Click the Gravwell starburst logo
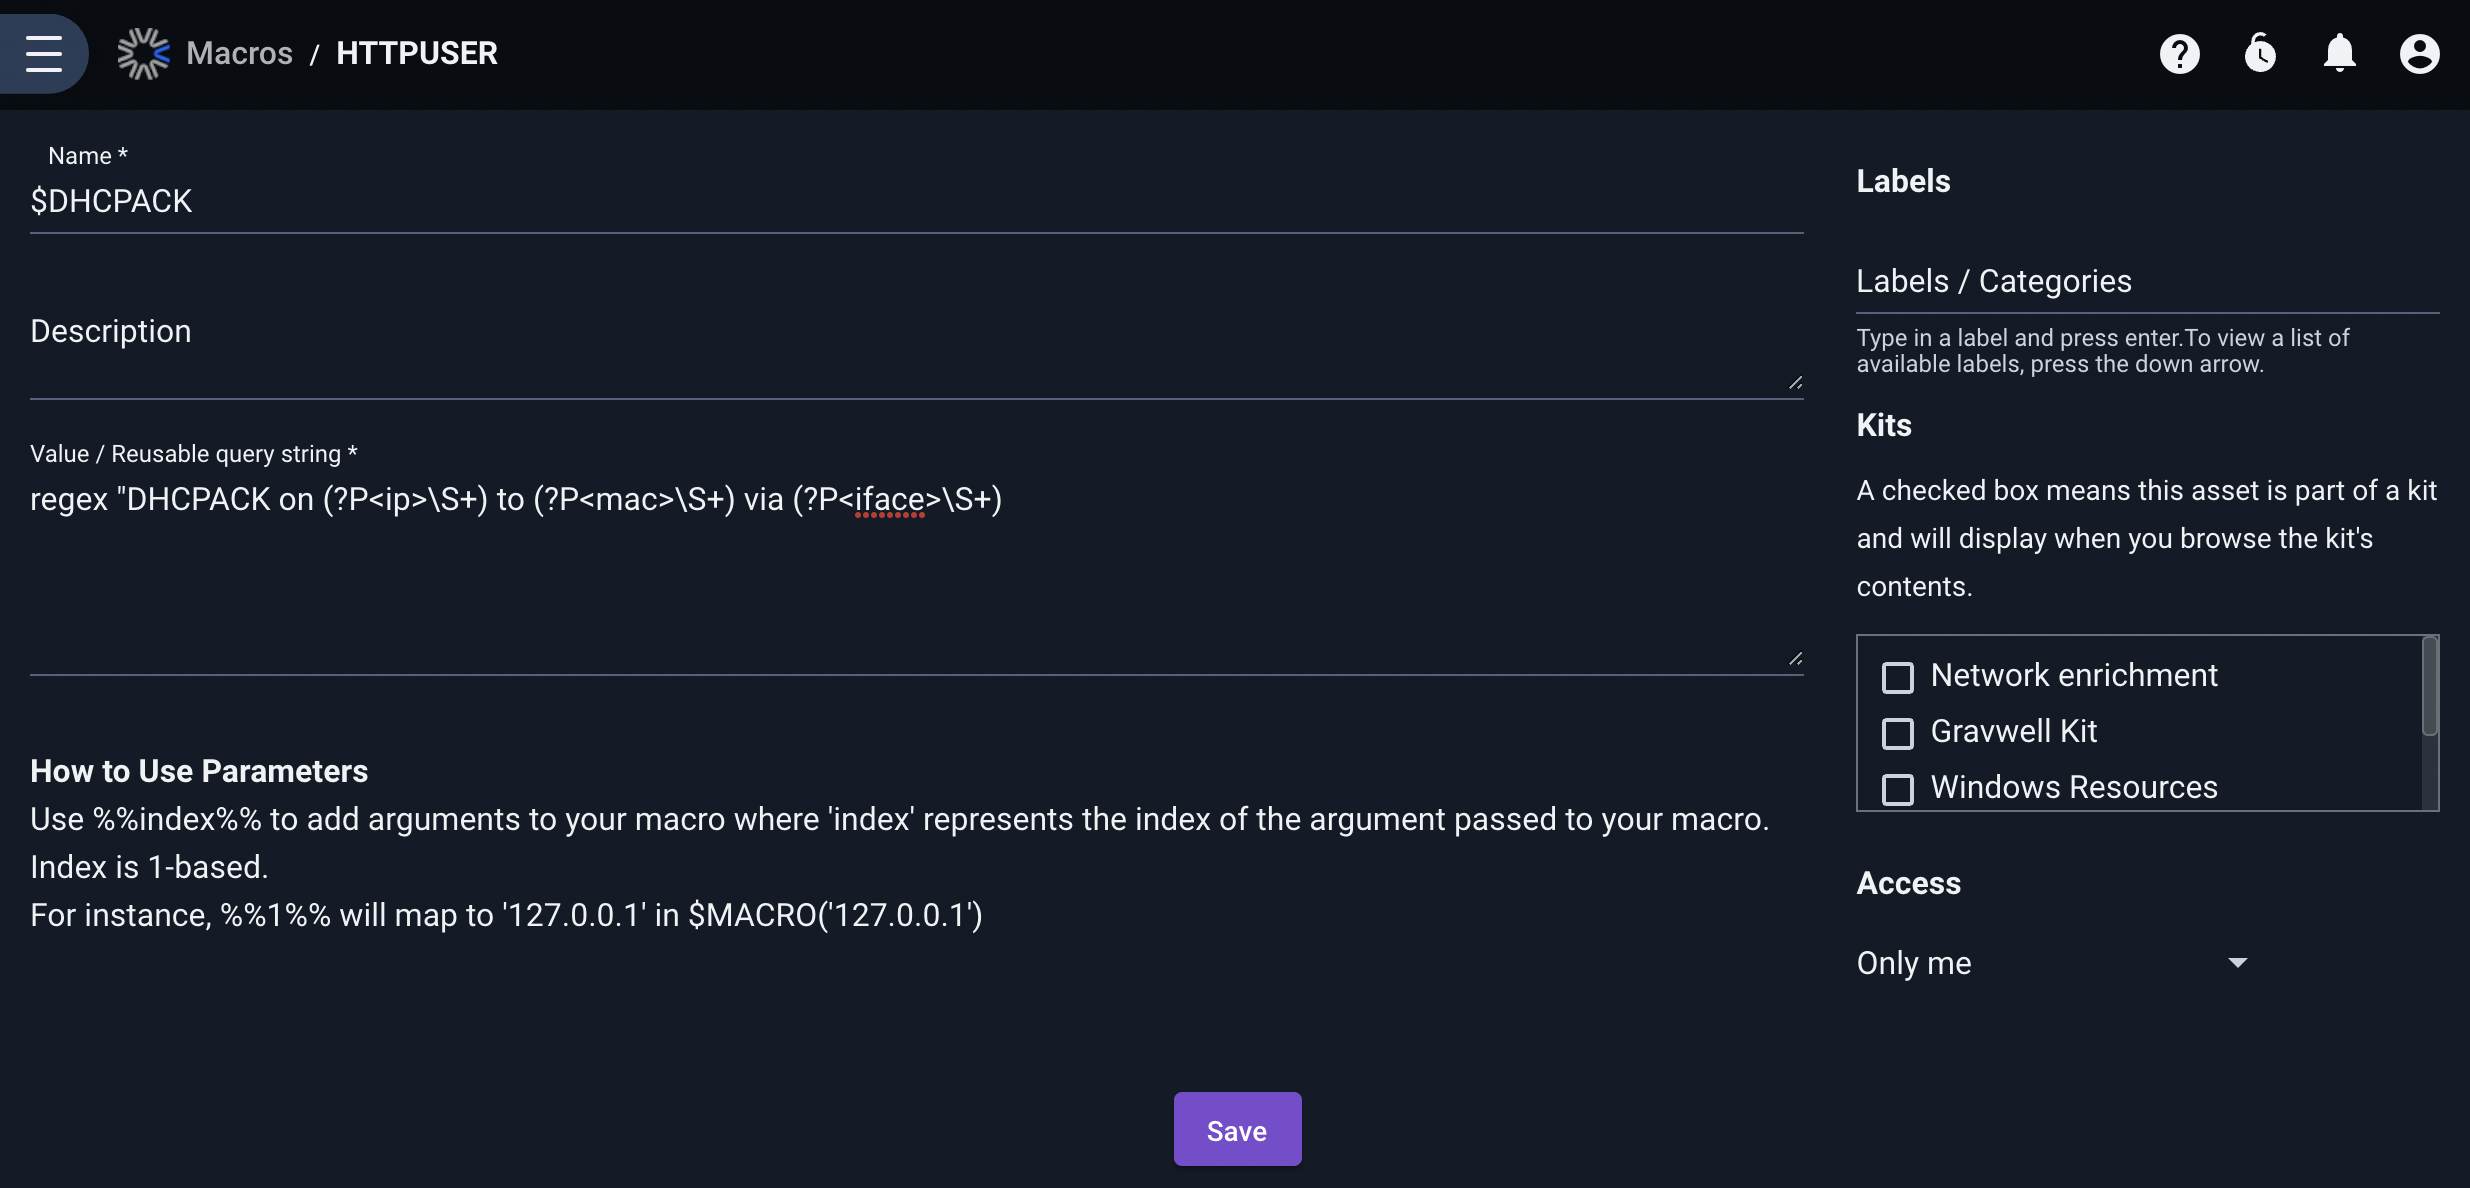The image size is (2470, 1188). coord(143,53)
